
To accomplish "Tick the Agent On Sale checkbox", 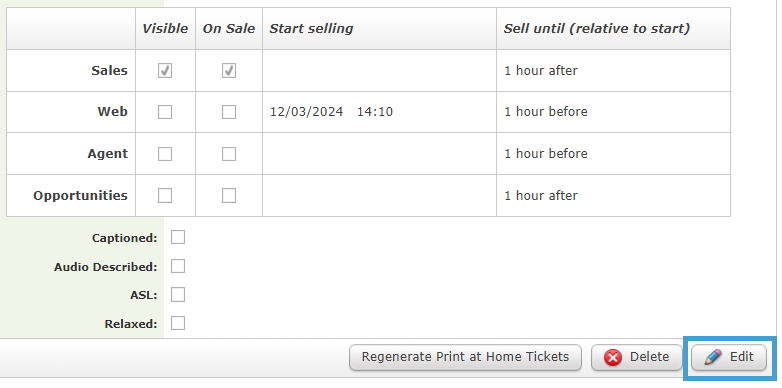I will (x=229, y=154).
